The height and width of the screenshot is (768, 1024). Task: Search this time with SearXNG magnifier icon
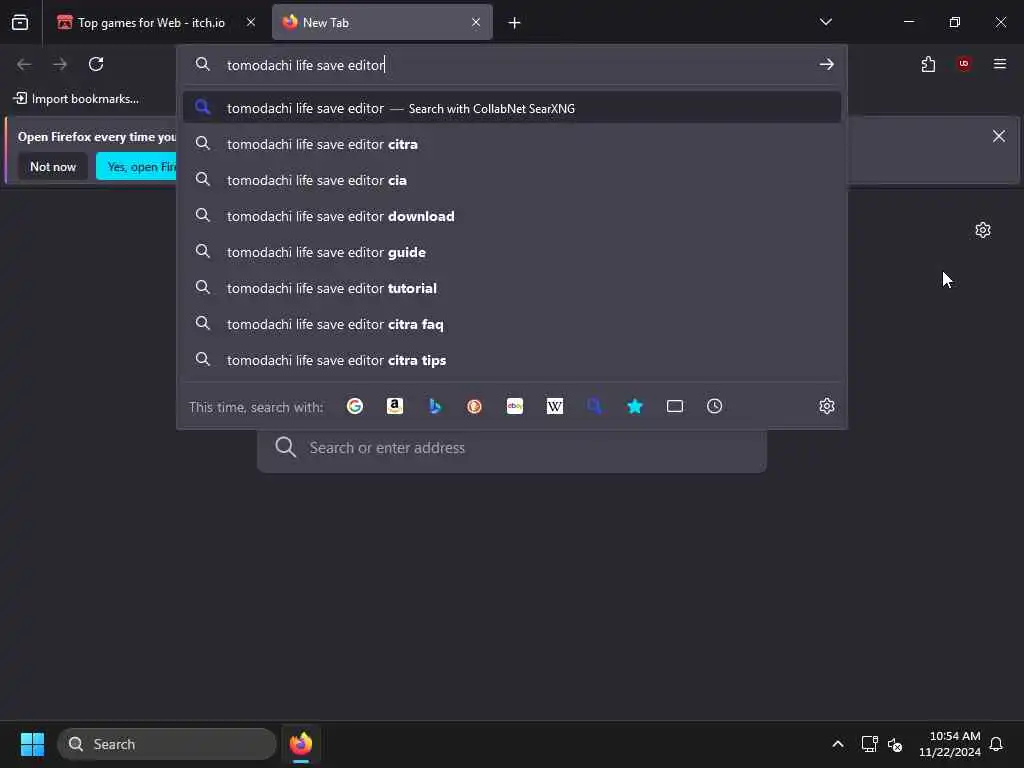click(x=594, y=406)
